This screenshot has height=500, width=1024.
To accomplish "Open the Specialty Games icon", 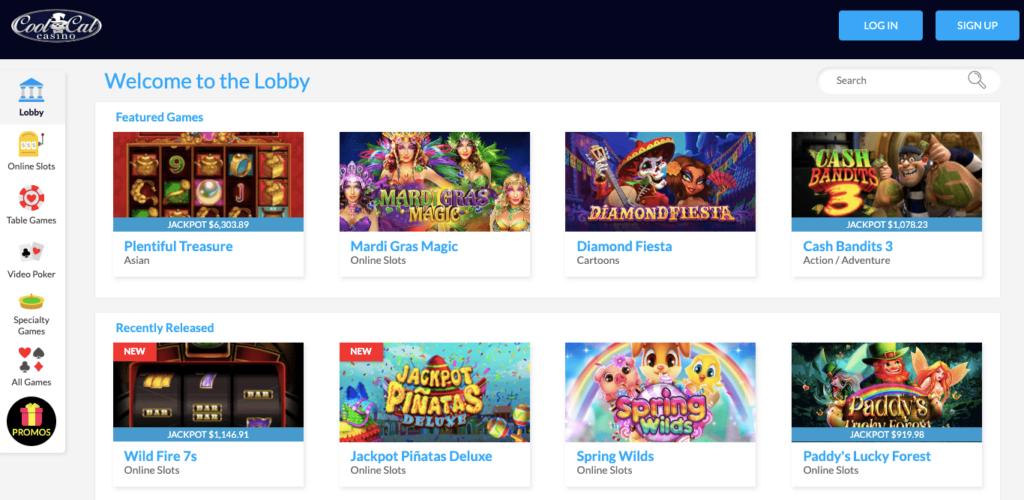I will [x=31, y=302].
